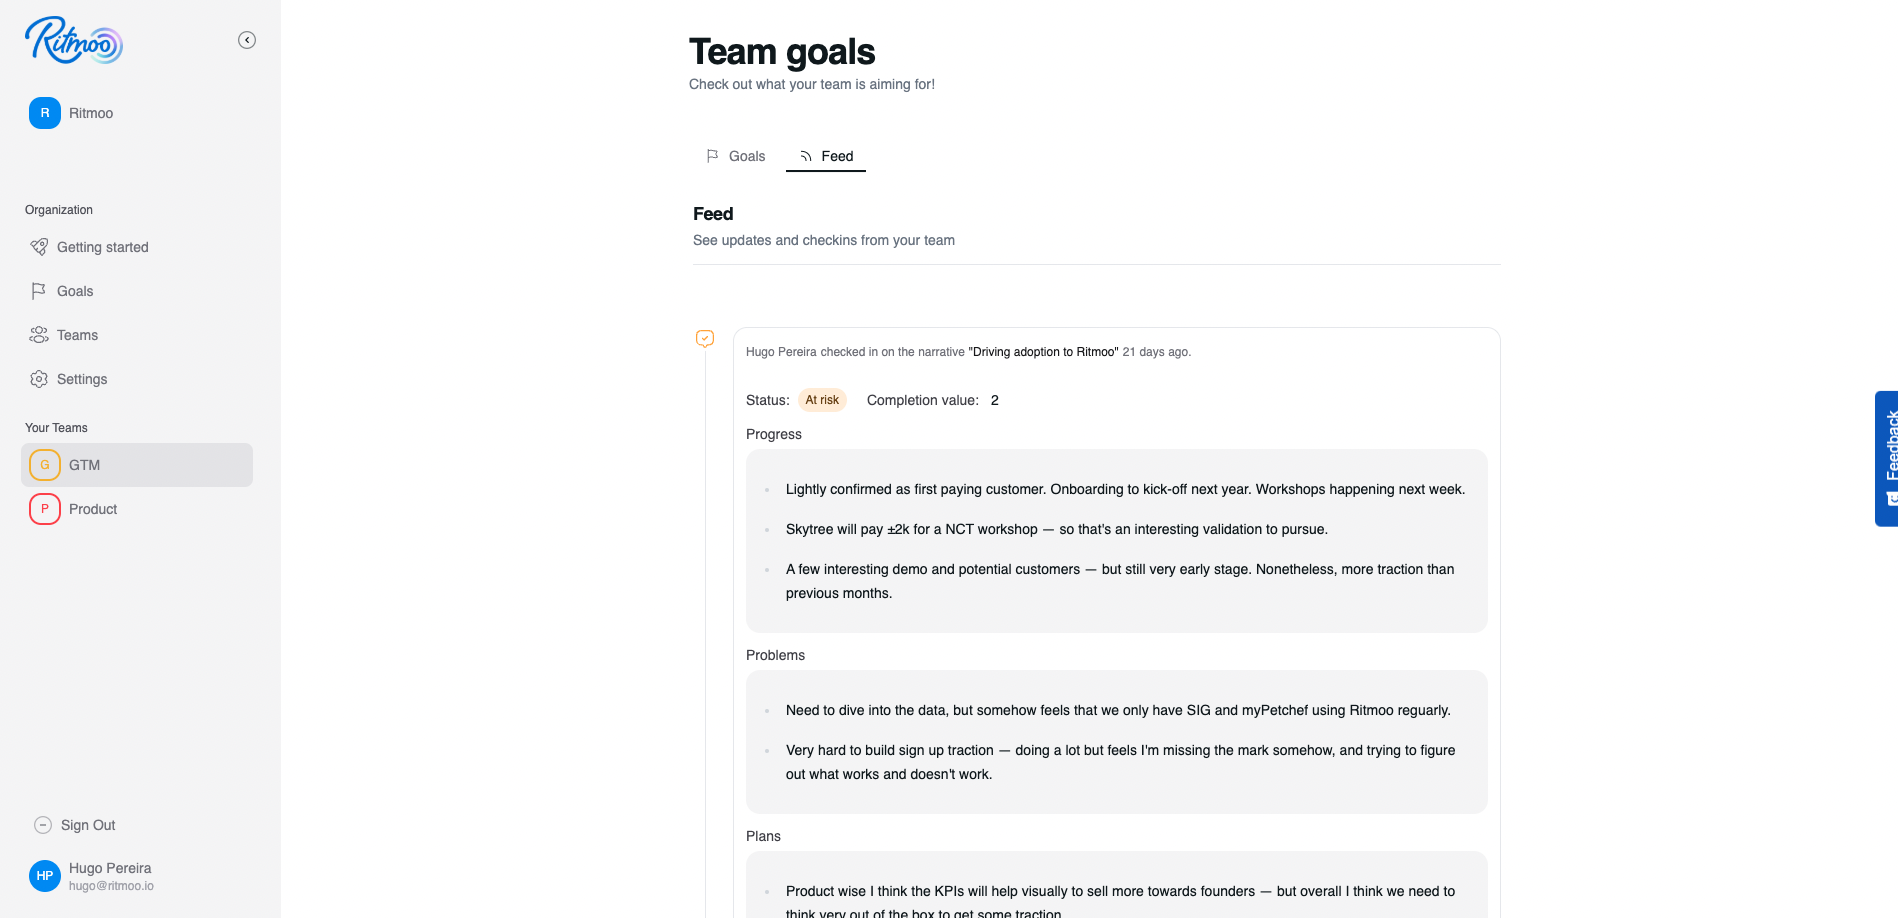The image size is (1898, 918).
Task: Click the Sign Out icon
Action: [43, 825]
